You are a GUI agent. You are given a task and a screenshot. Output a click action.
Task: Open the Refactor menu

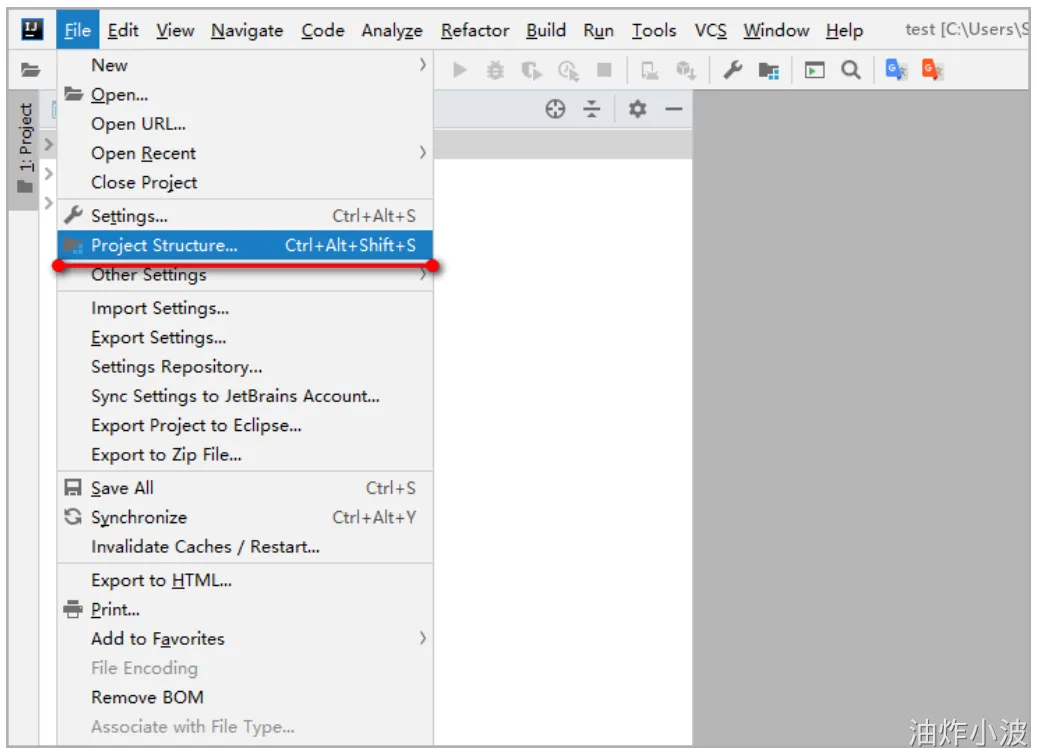point(475,30)
